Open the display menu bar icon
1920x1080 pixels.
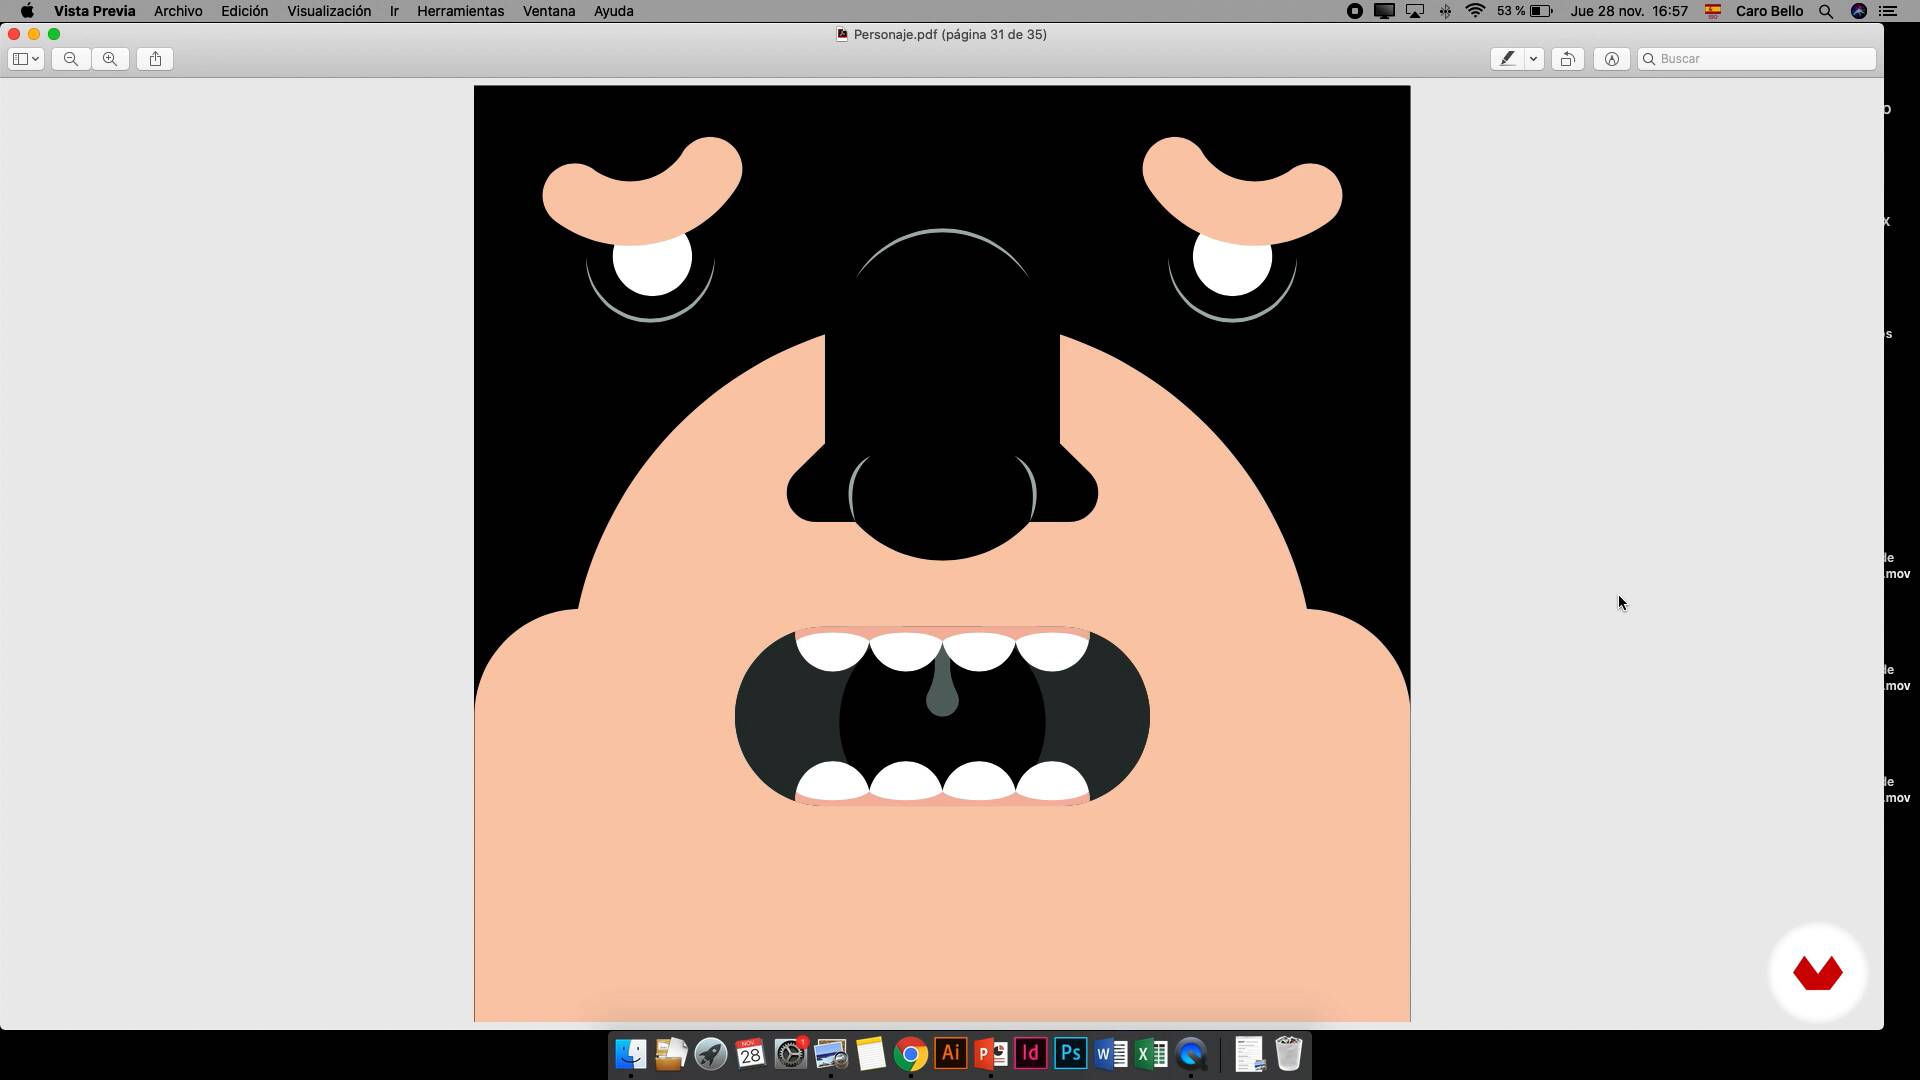(1385, 11)
